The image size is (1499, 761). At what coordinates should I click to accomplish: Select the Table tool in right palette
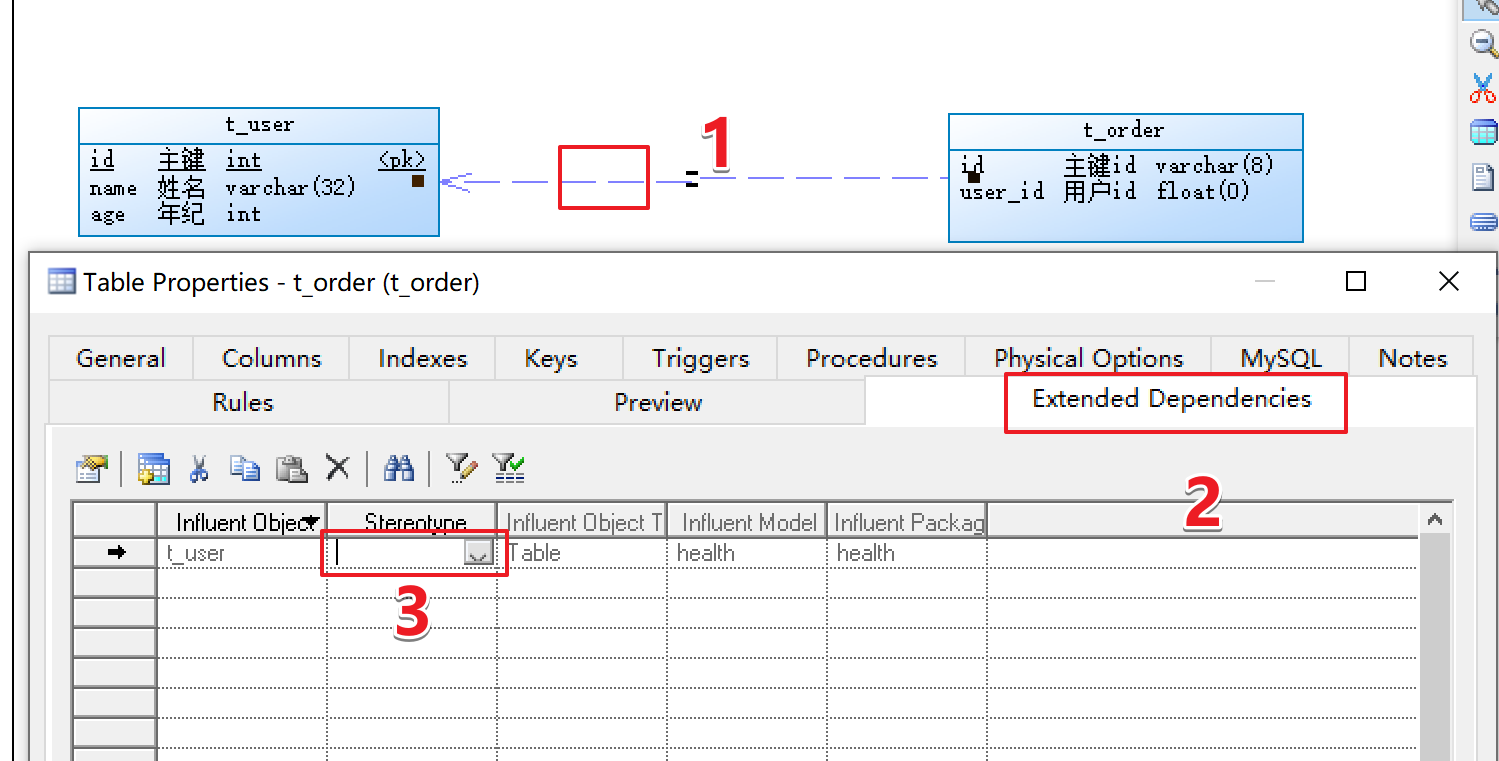[x=1483, y=131]
